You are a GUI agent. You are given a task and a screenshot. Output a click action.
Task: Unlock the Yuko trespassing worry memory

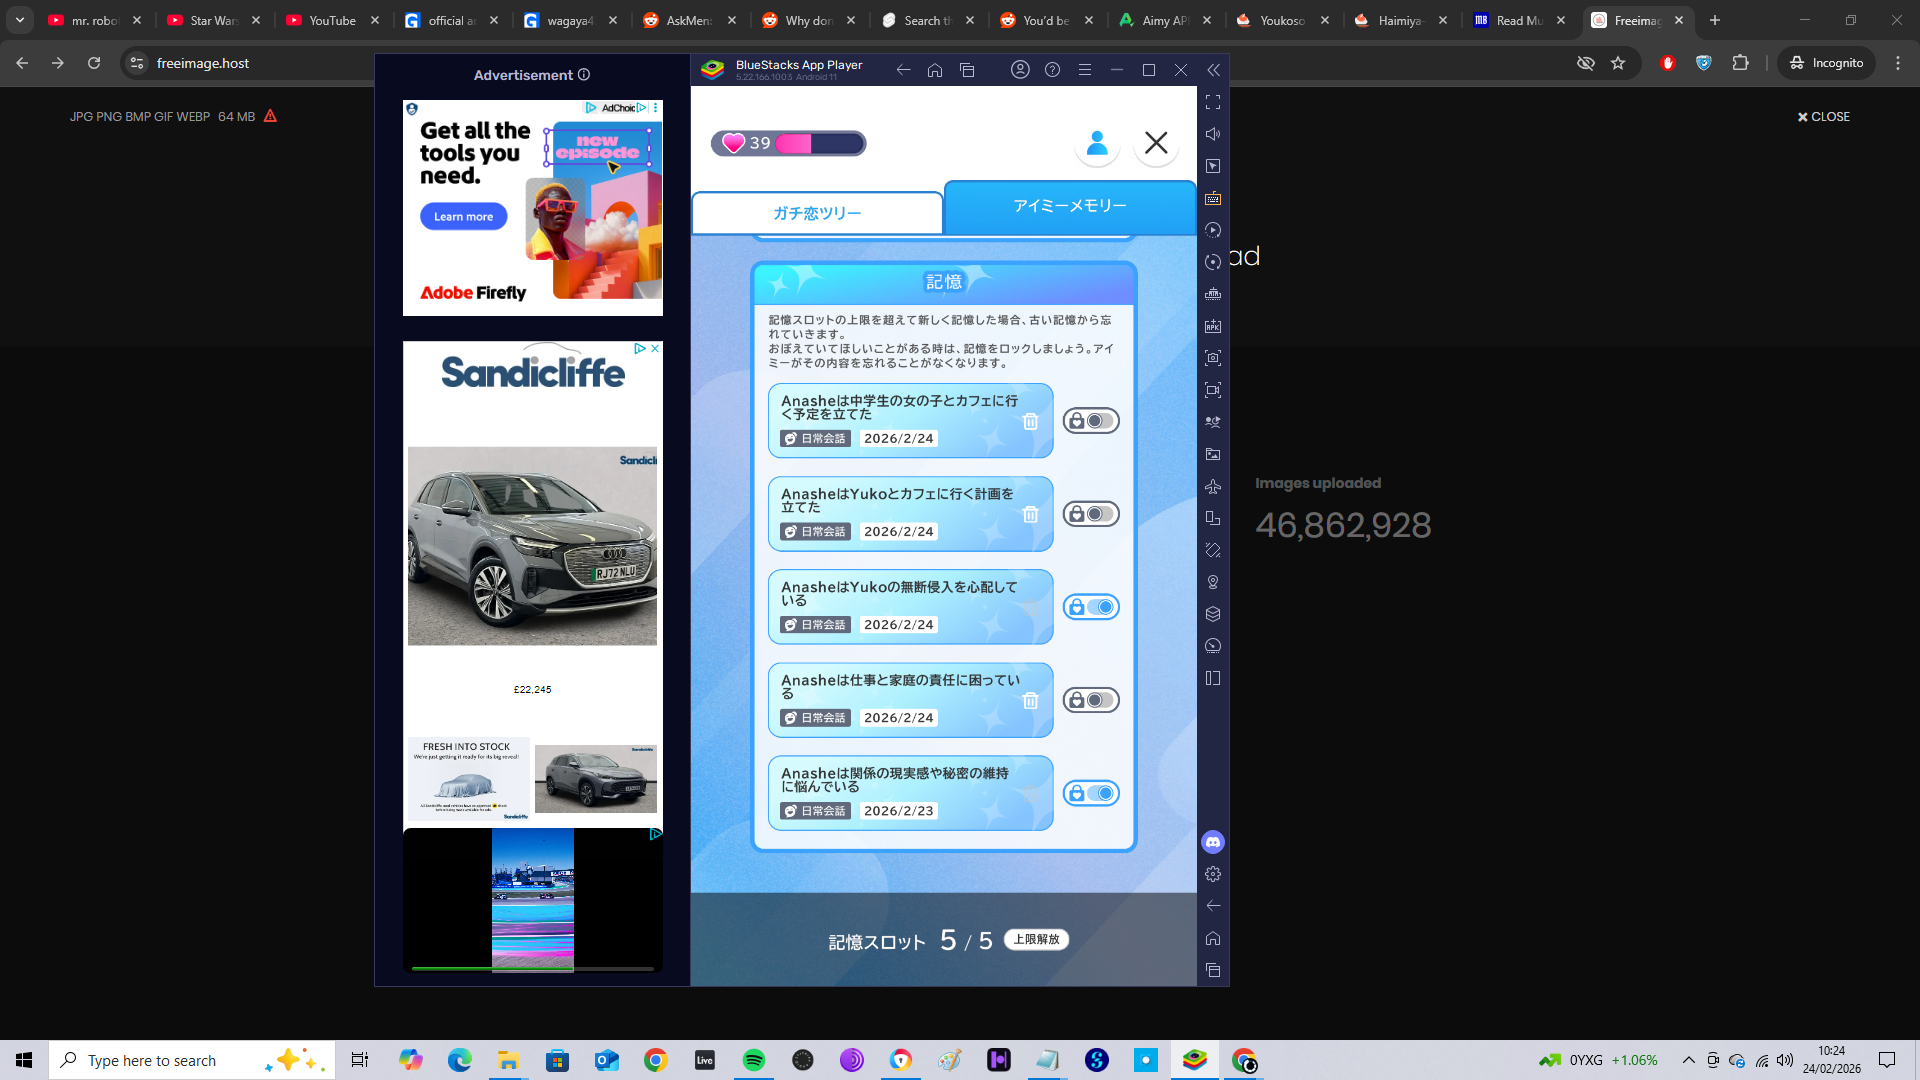coord(1091,607)
